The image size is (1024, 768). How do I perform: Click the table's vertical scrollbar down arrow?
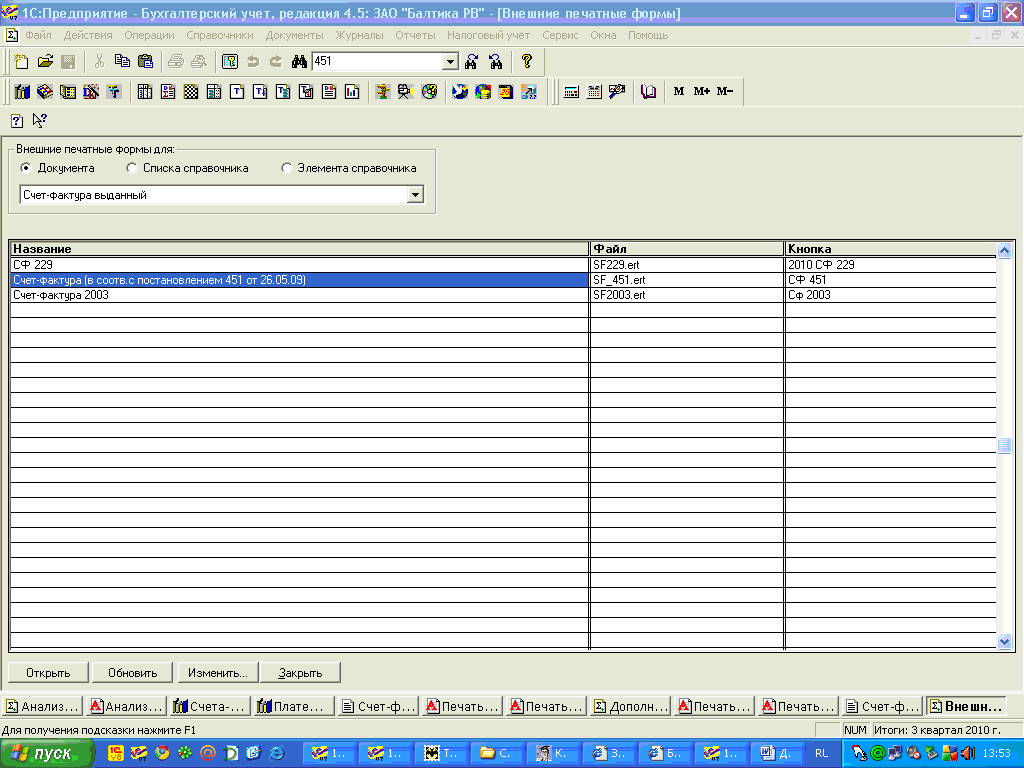coord(1004,642)
